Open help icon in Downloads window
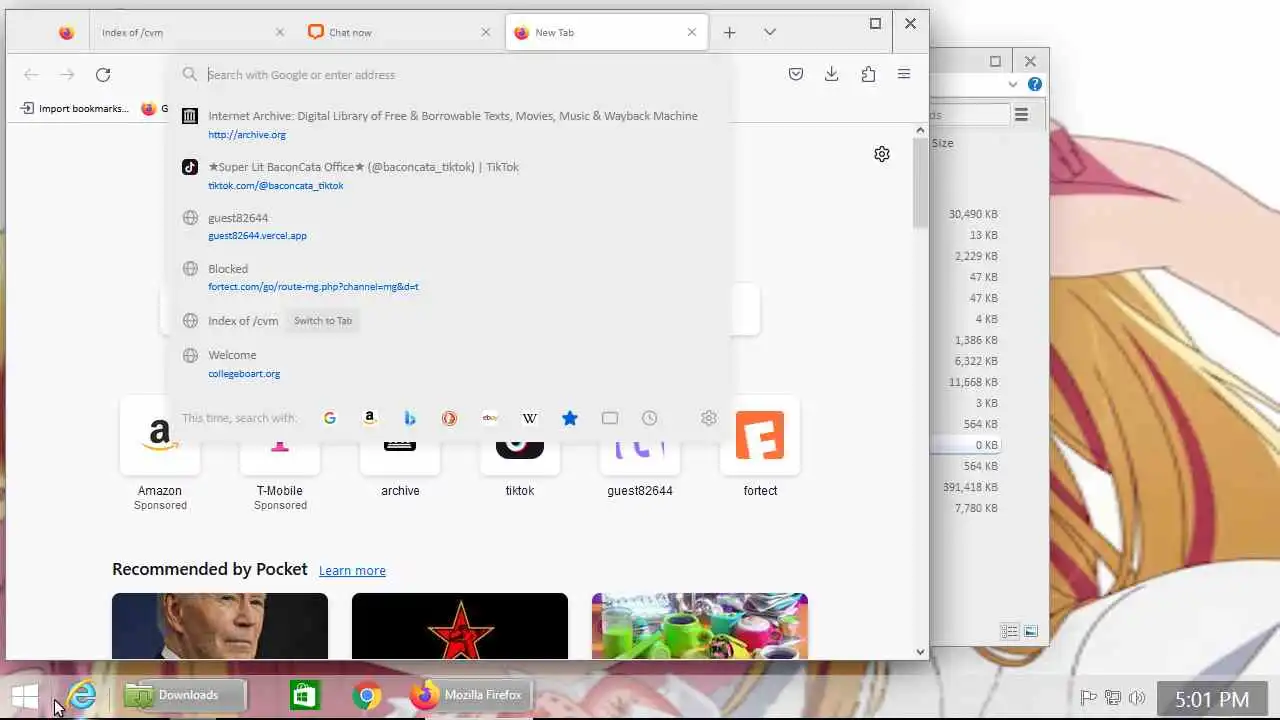Image resolution: width=1280 pixels, height=720 pixels. click(1035, 84)
